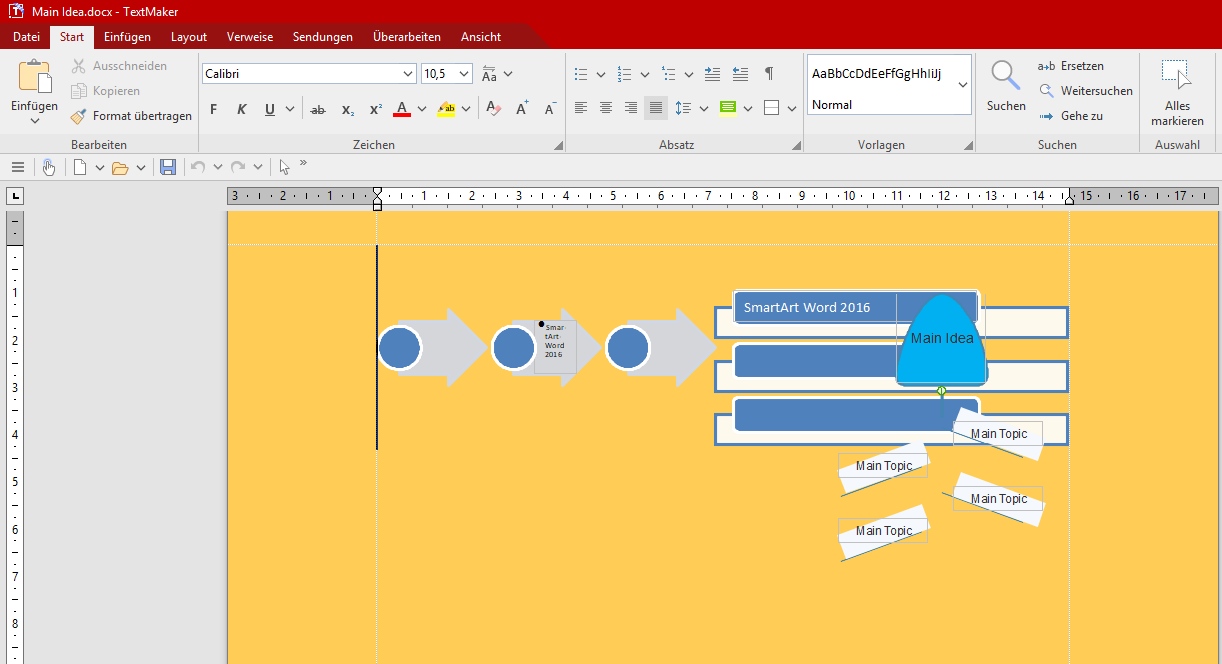Click the Suchen magnifying glass icon
The height and width of the screenshot is (664, 1222).
point(1005,76)
